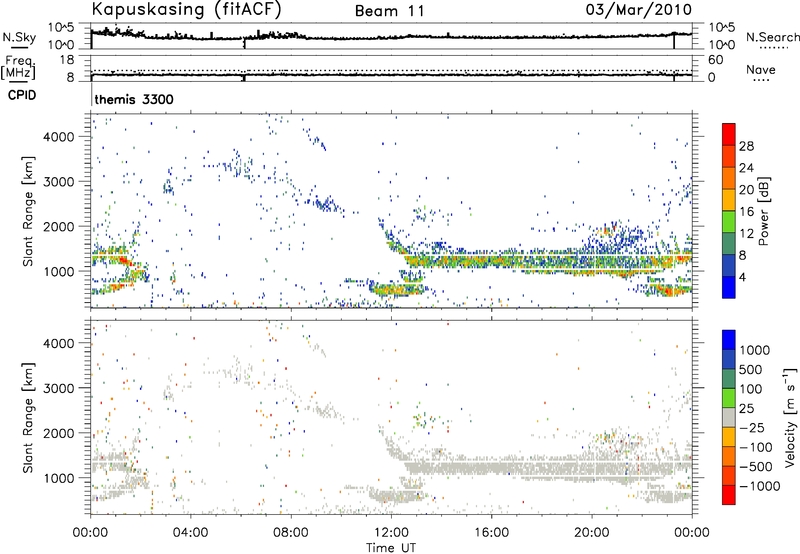This screenshot has height=554, width=800.
Task: Click the red swatch of Power colorbar
Action: coord(729,134)
